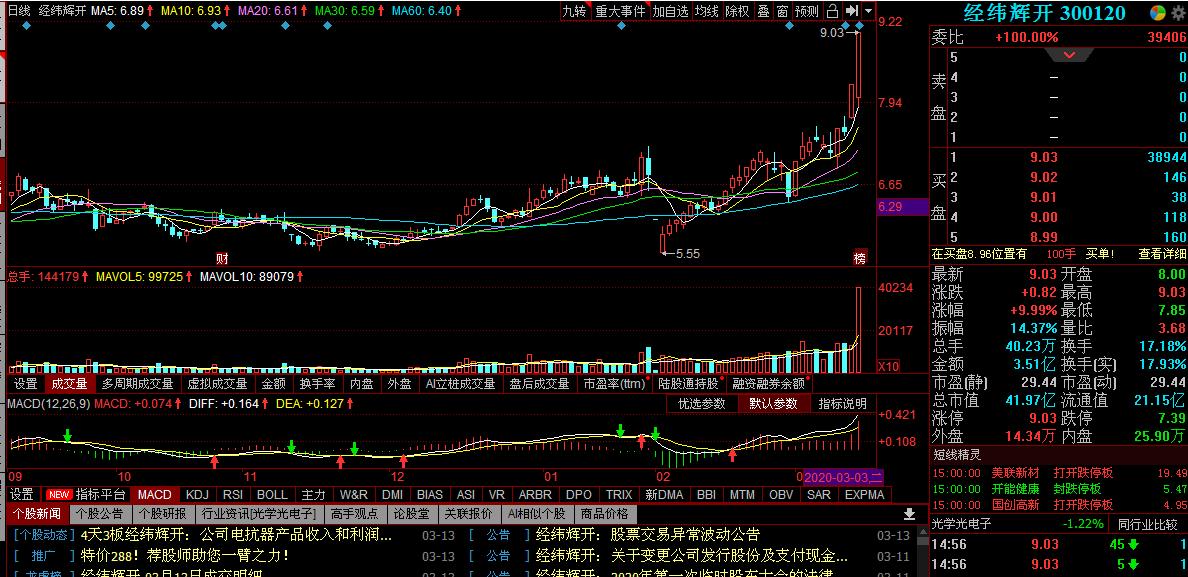
Task: Click the 窗 window tool button
Action: coord(782,11)
